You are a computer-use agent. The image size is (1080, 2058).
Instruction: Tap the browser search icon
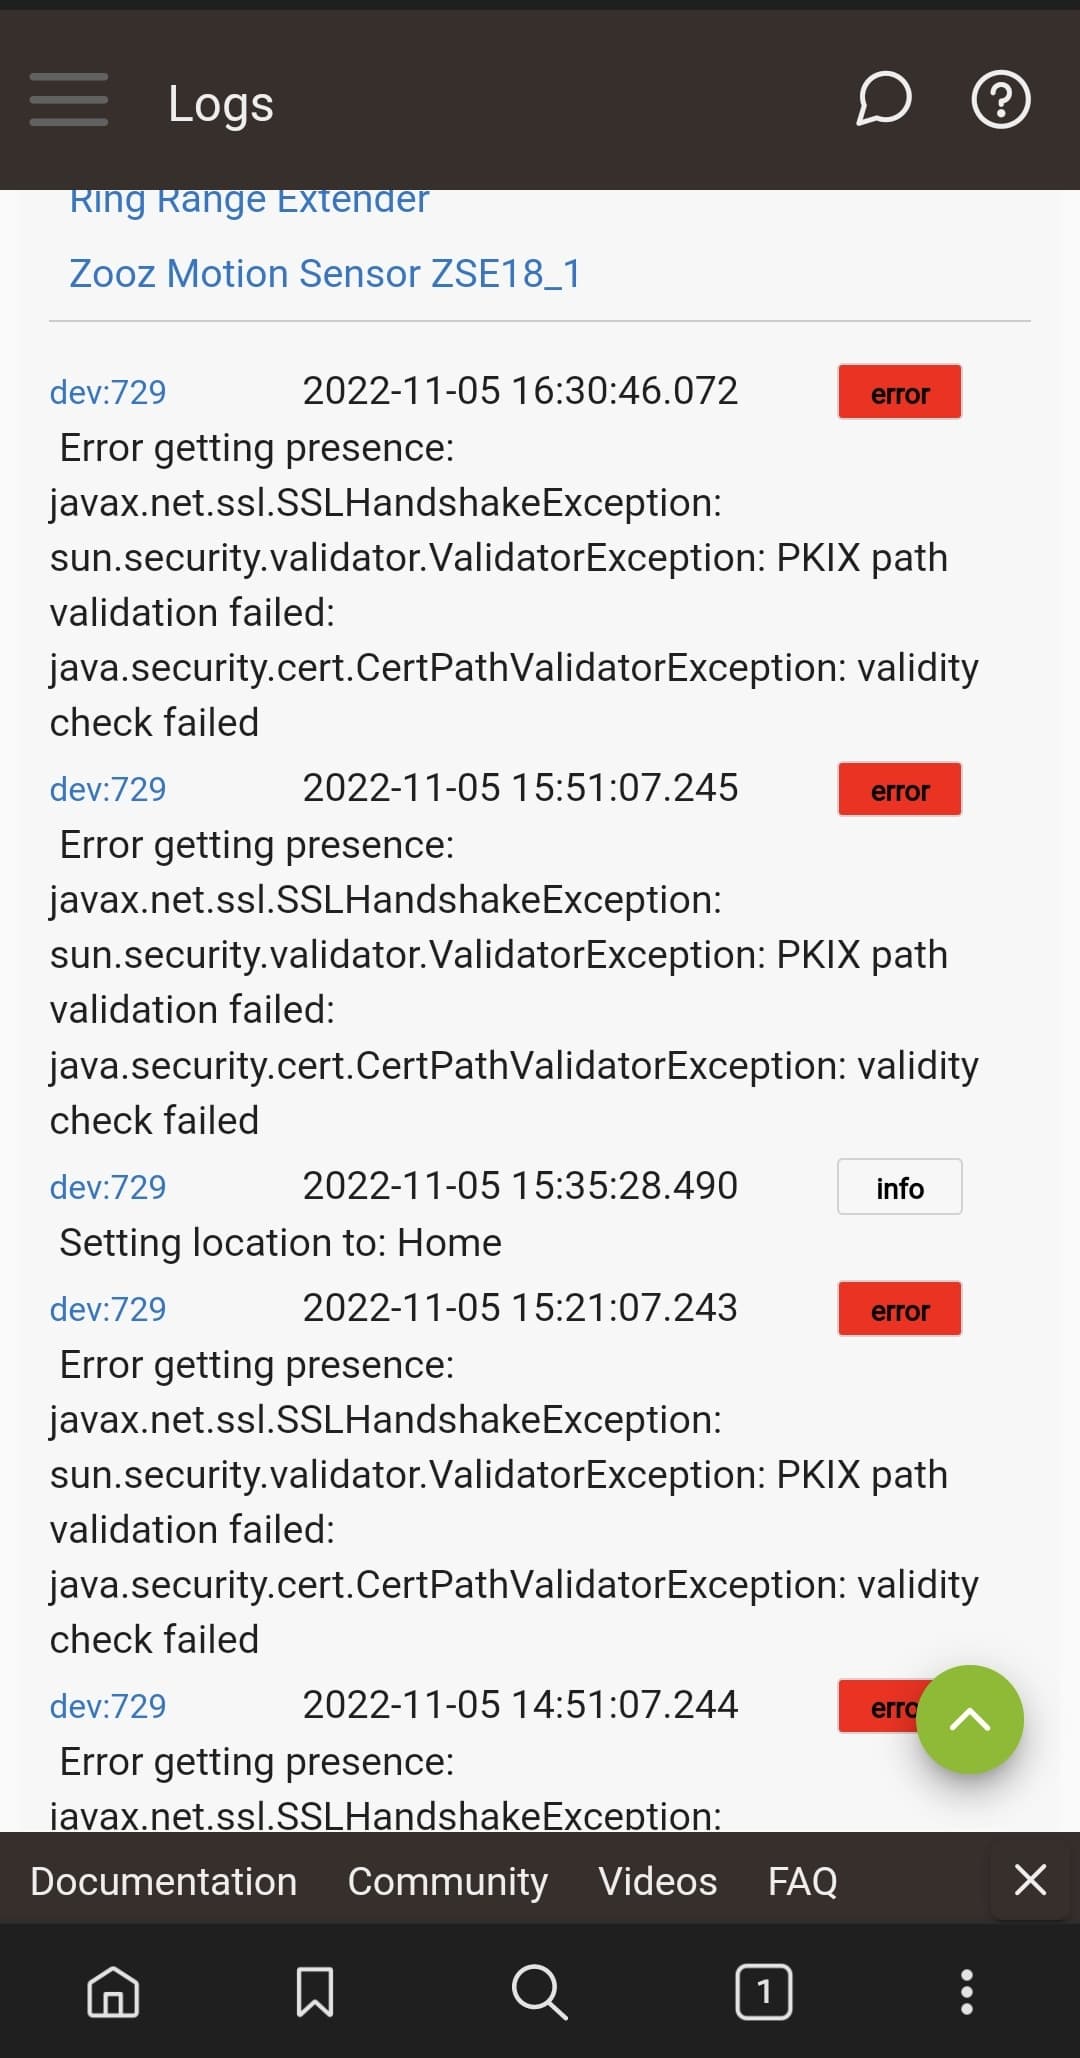(540, 1991)
